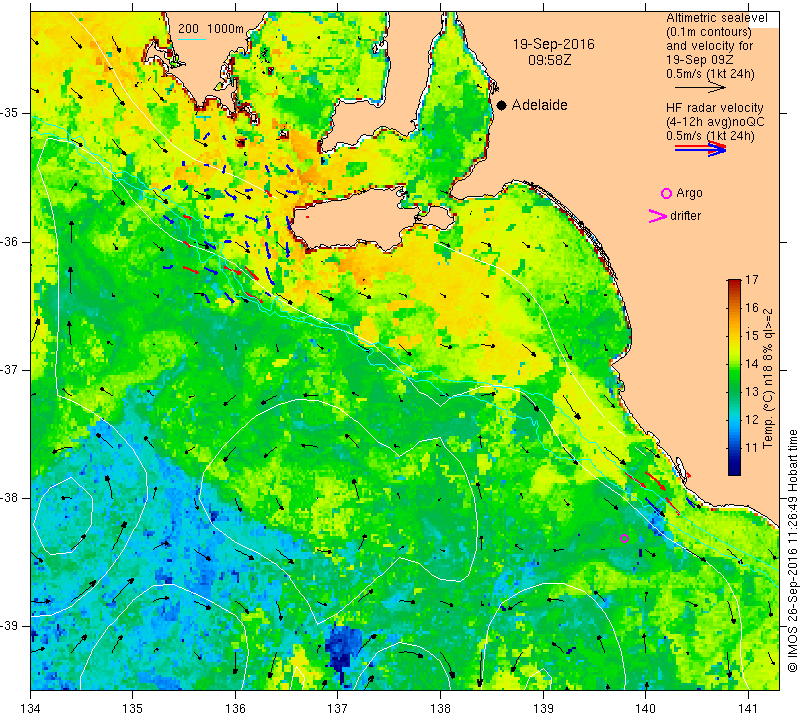Viewport: 800px width, 720px height.
Task: Click the 'Argo' legend label
Action: tap(689, 193)
